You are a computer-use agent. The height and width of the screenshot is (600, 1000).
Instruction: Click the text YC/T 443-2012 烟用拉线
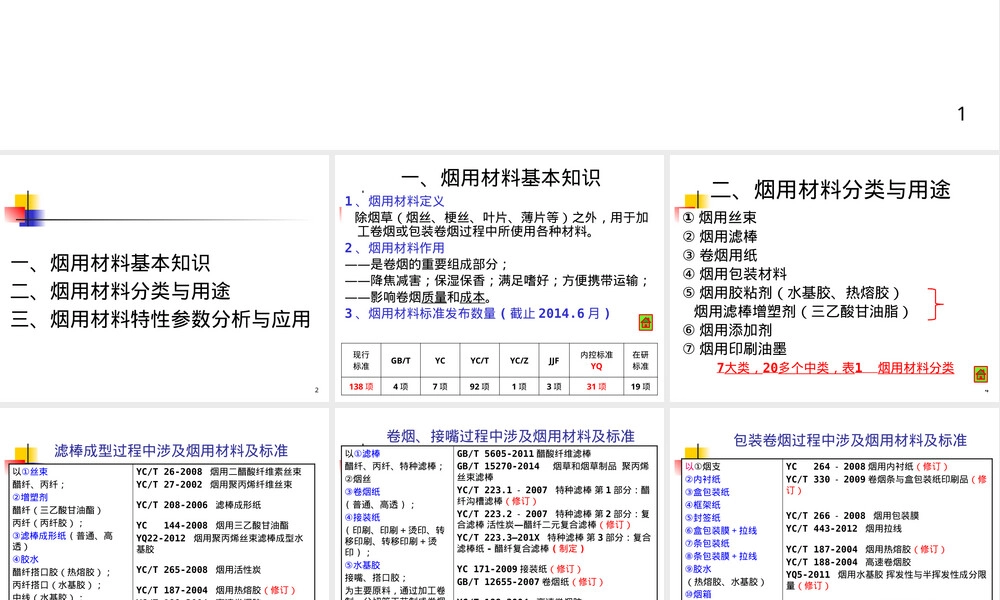point(844,529)
